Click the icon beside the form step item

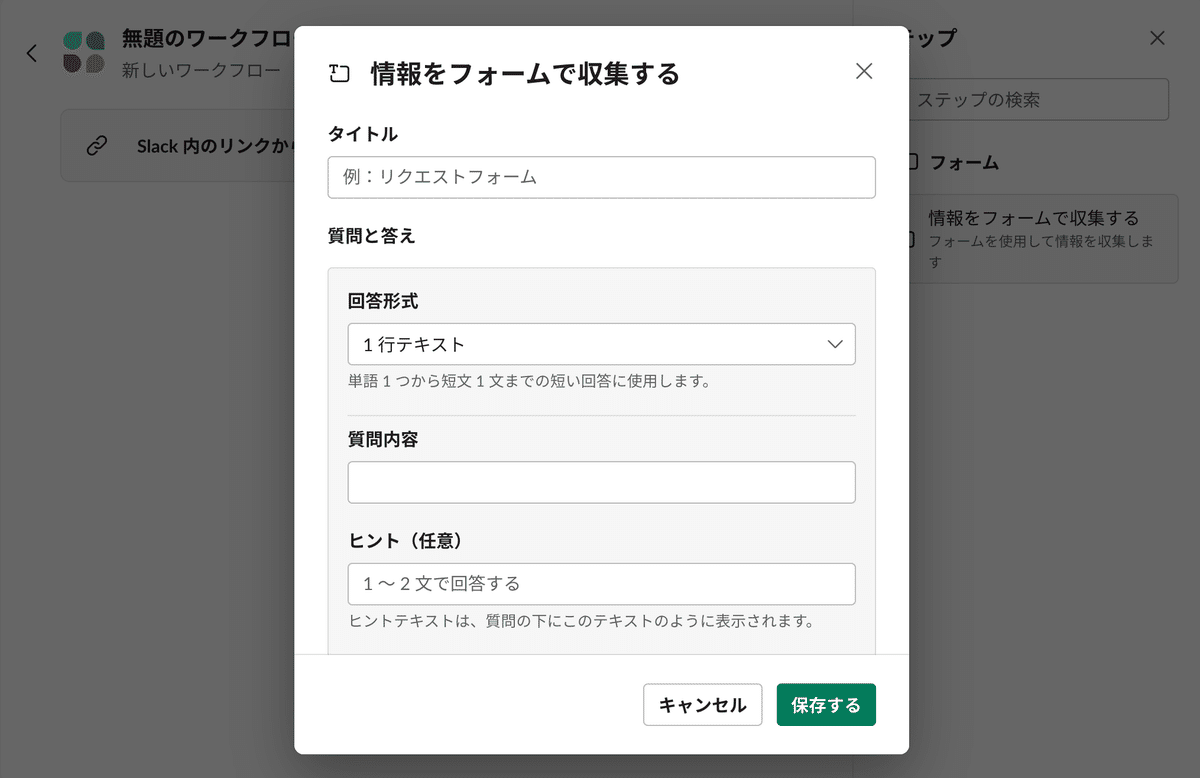[910, 240]
